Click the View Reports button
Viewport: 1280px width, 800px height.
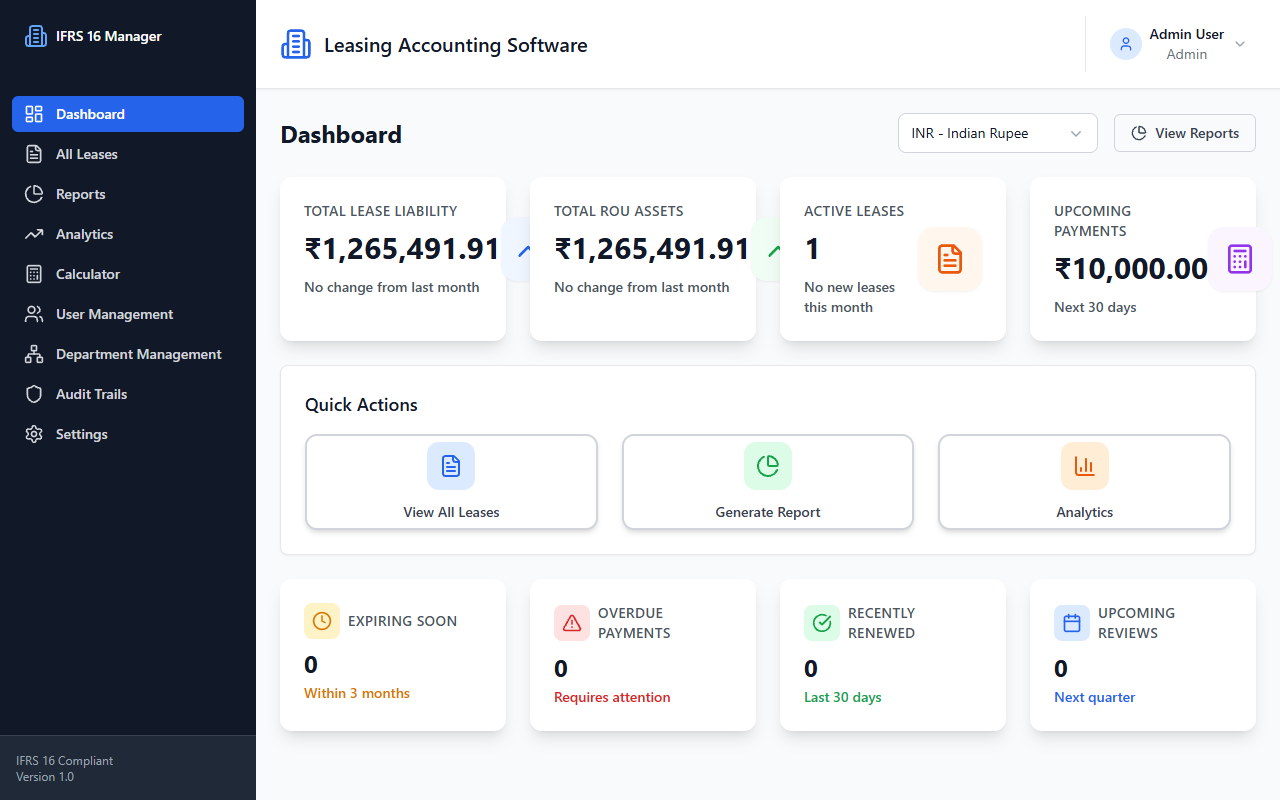pyautogui.click(x=1185, y=133)
